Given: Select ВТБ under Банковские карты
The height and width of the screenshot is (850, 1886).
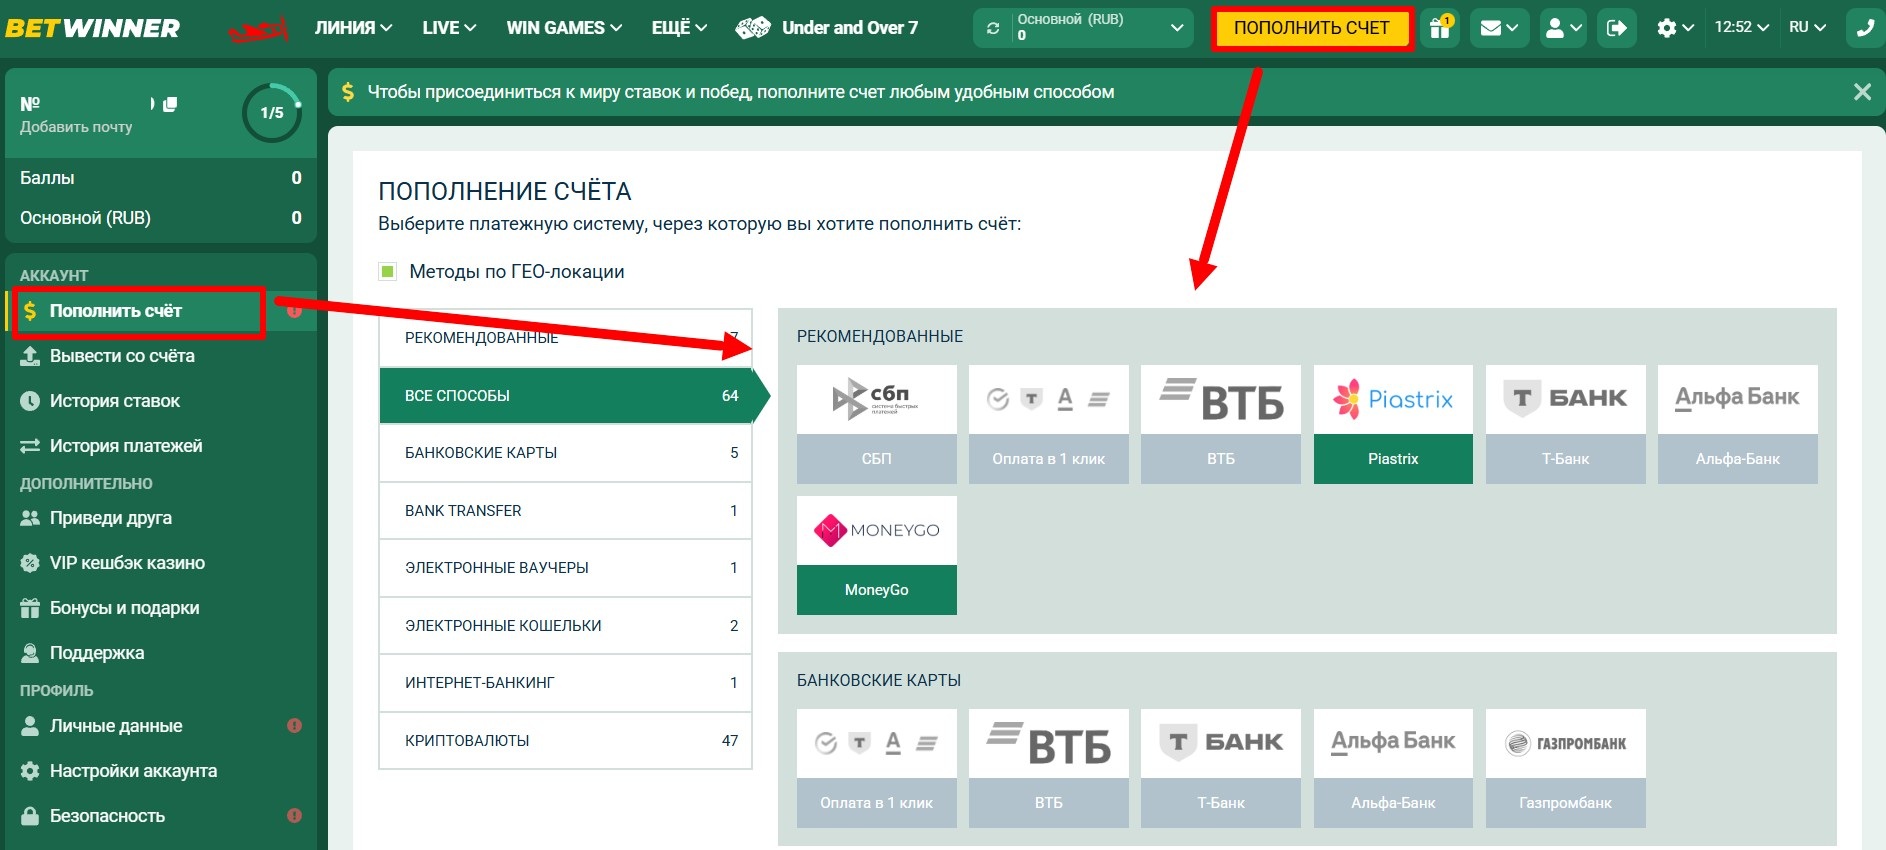Looking at the screenshot, I should (1049, 768).
